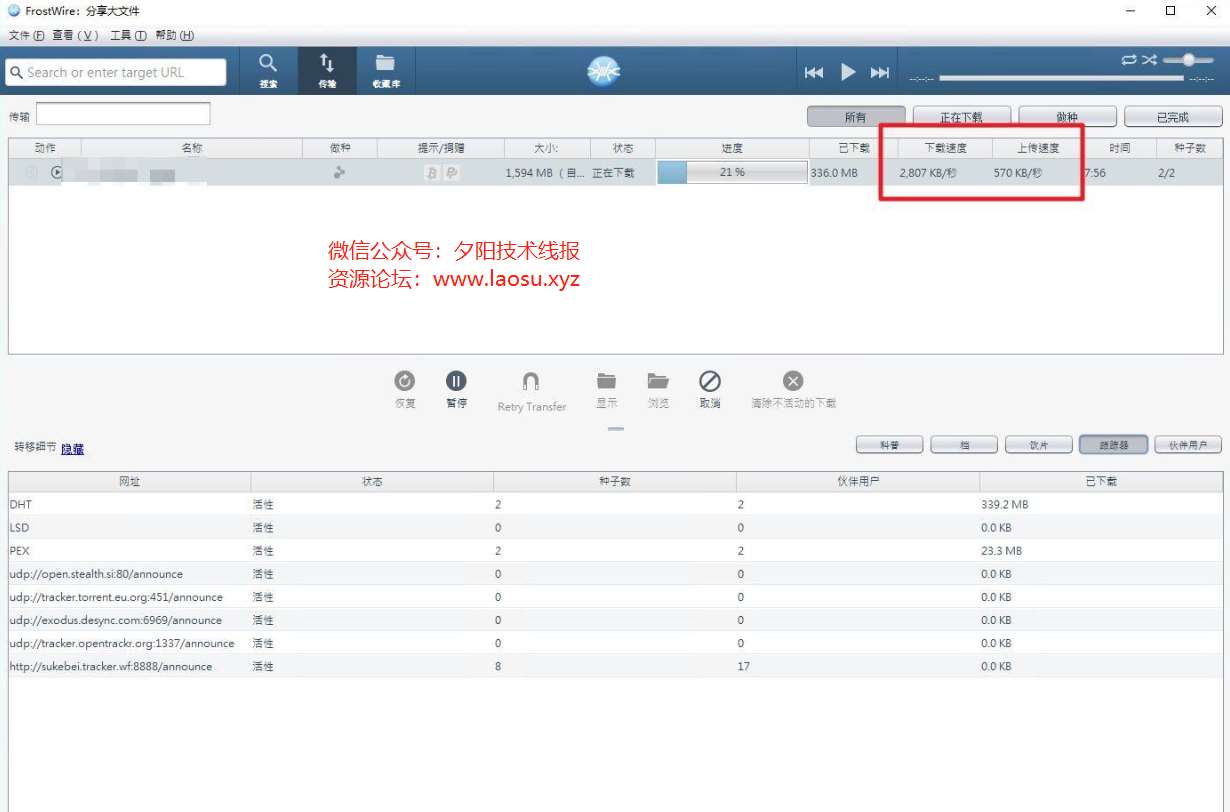Sort trackers by 已下载 column header in bottom table
Screen dimensions: 1230x812
click(x=1101, y=482)
